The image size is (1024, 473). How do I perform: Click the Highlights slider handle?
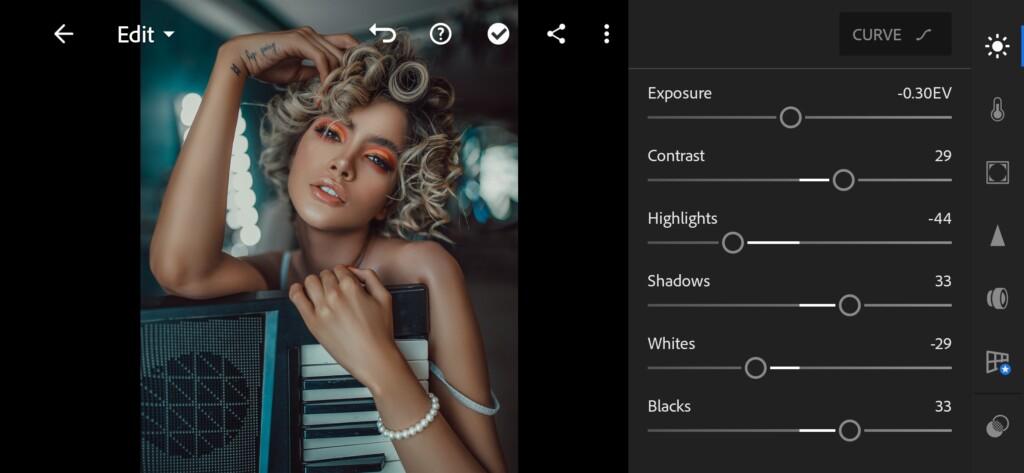733,243
